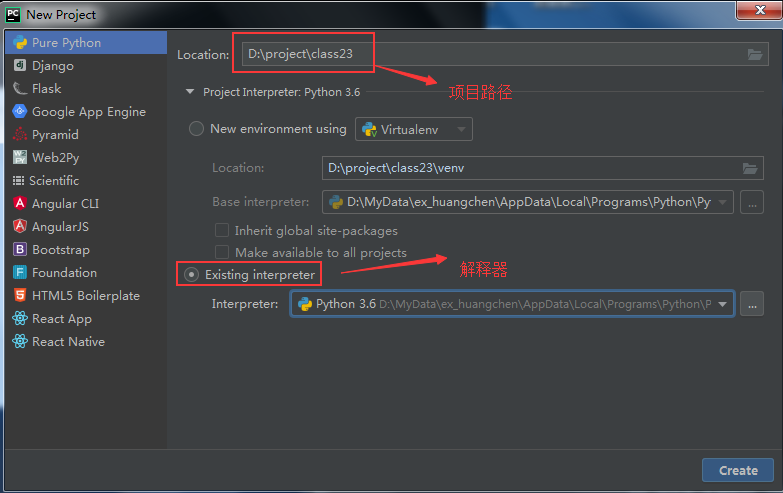Click the Create button
This screenshot has width=783, height=493.
click(x=738, y=470)
